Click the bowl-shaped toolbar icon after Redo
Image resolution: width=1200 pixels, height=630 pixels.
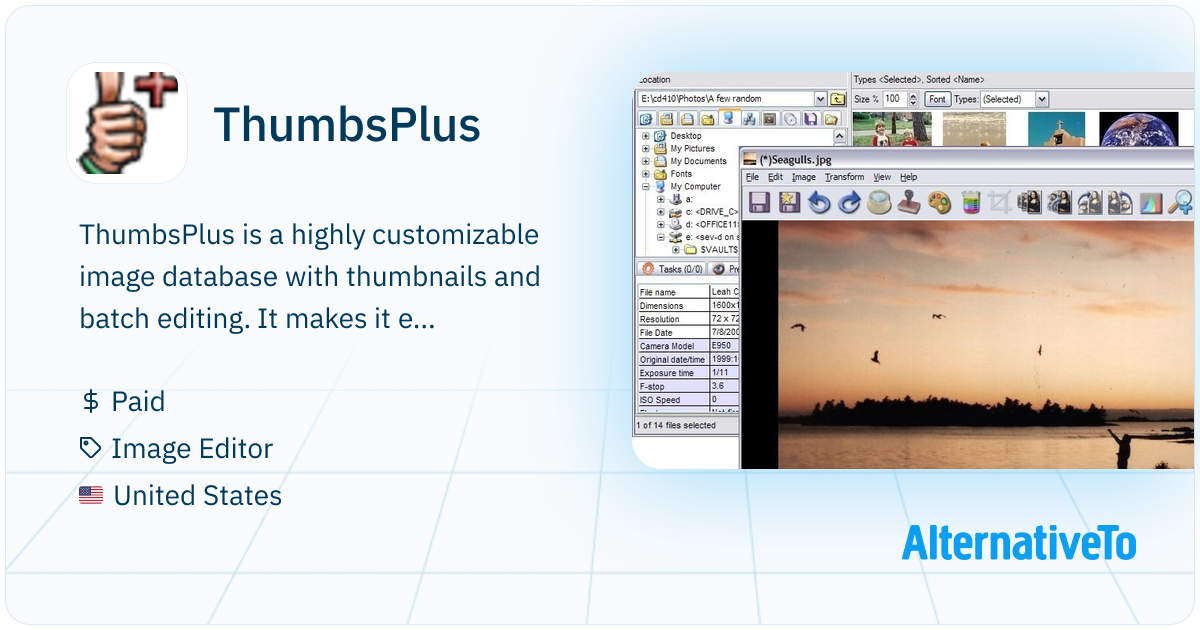click(879, 202)
